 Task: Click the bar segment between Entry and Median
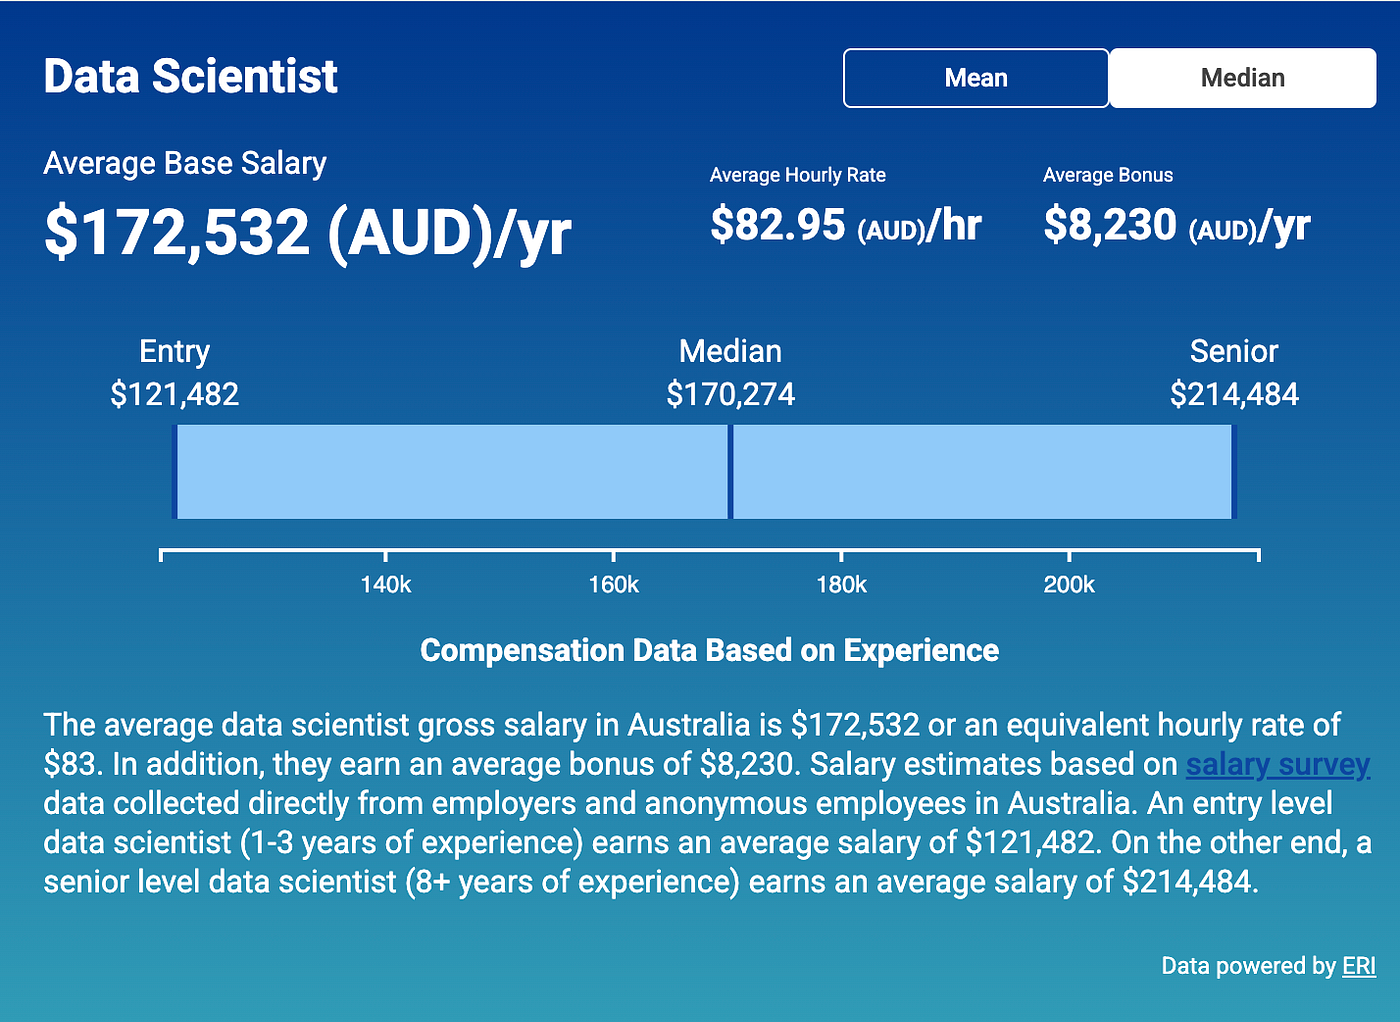452,472
